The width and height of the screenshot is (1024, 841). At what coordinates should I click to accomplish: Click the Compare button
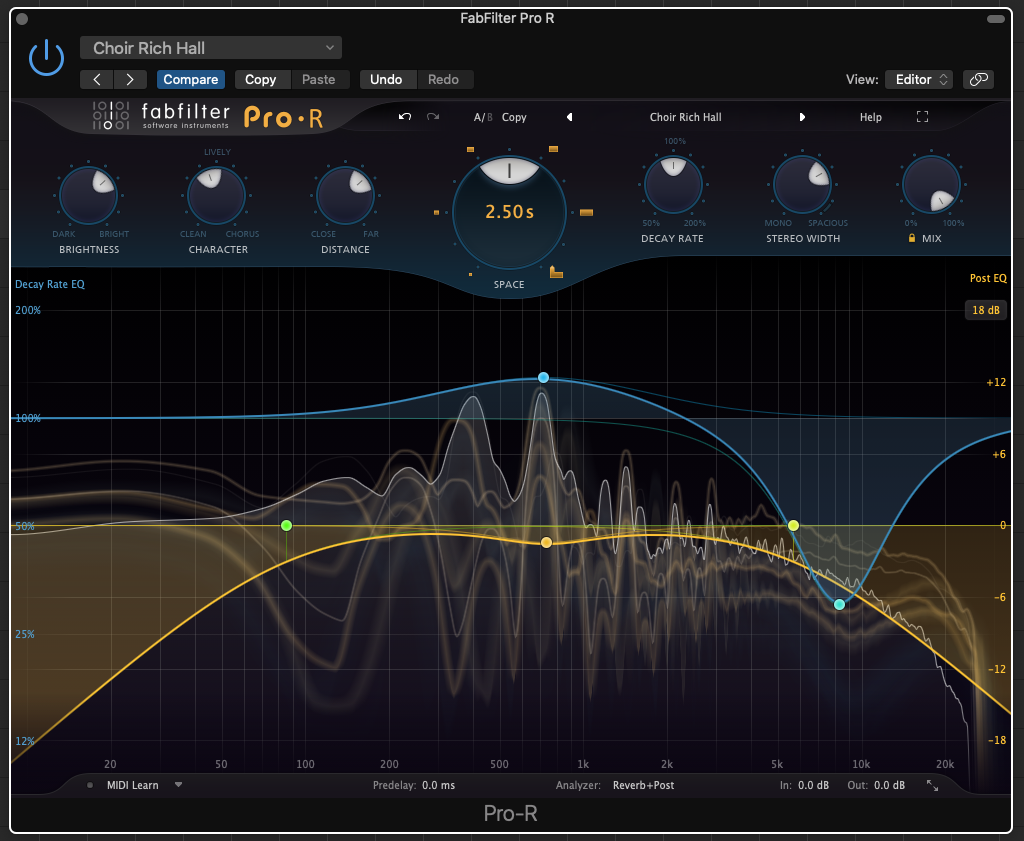191,80
